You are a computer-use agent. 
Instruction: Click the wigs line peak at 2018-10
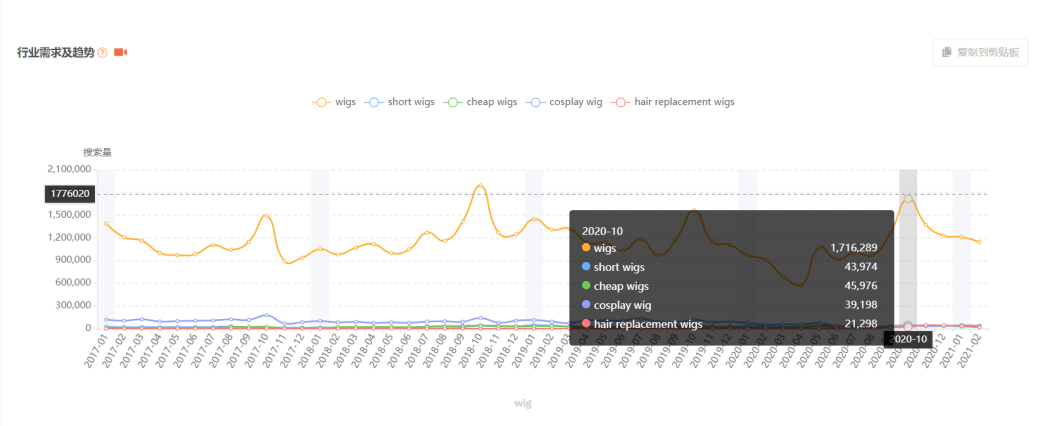pyautogui.click(x=480, y=186)
